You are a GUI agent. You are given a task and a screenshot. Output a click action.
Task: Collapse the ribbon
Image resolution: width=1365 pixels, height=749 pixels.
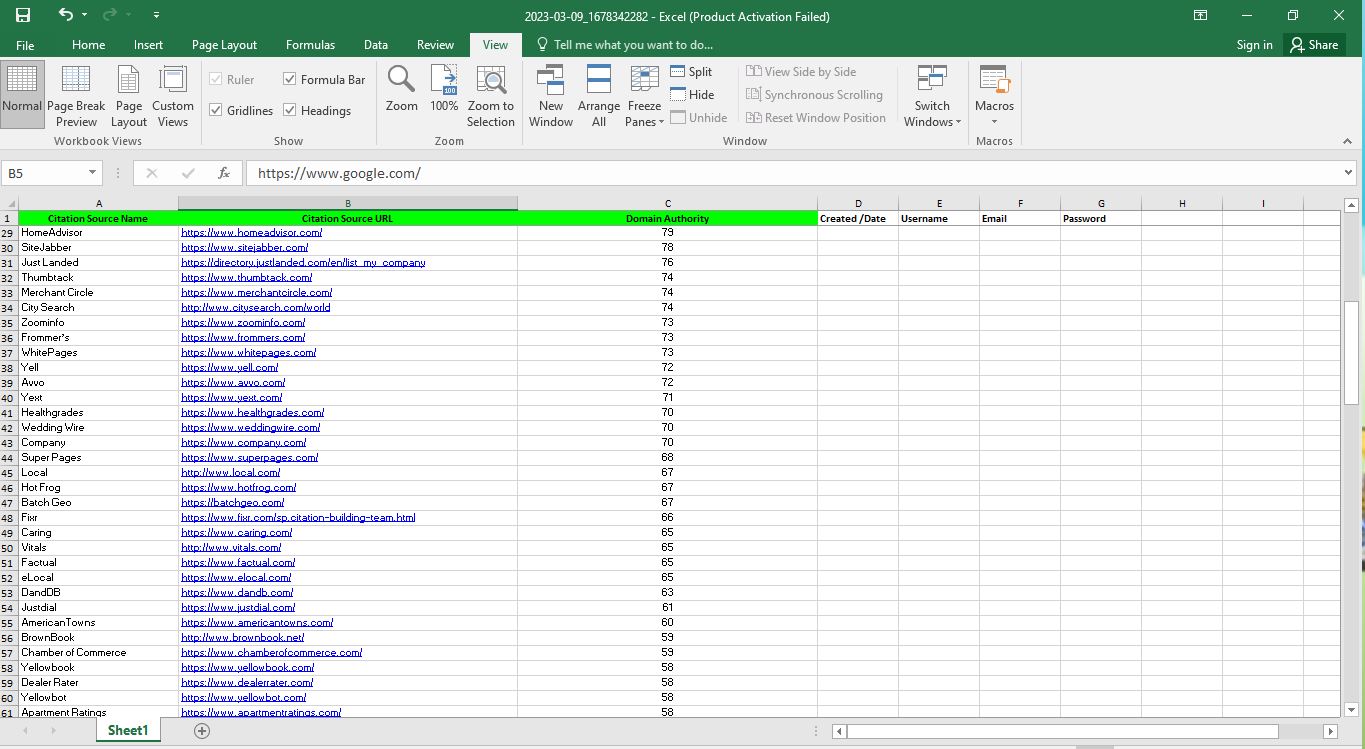click(1347, 141)
